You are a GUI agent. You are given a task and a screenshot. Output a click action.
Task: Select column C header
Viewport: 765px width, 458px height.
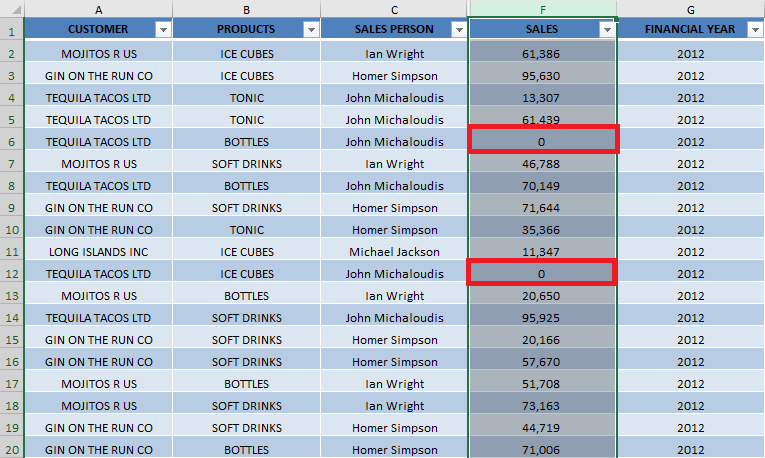point(394,9)
